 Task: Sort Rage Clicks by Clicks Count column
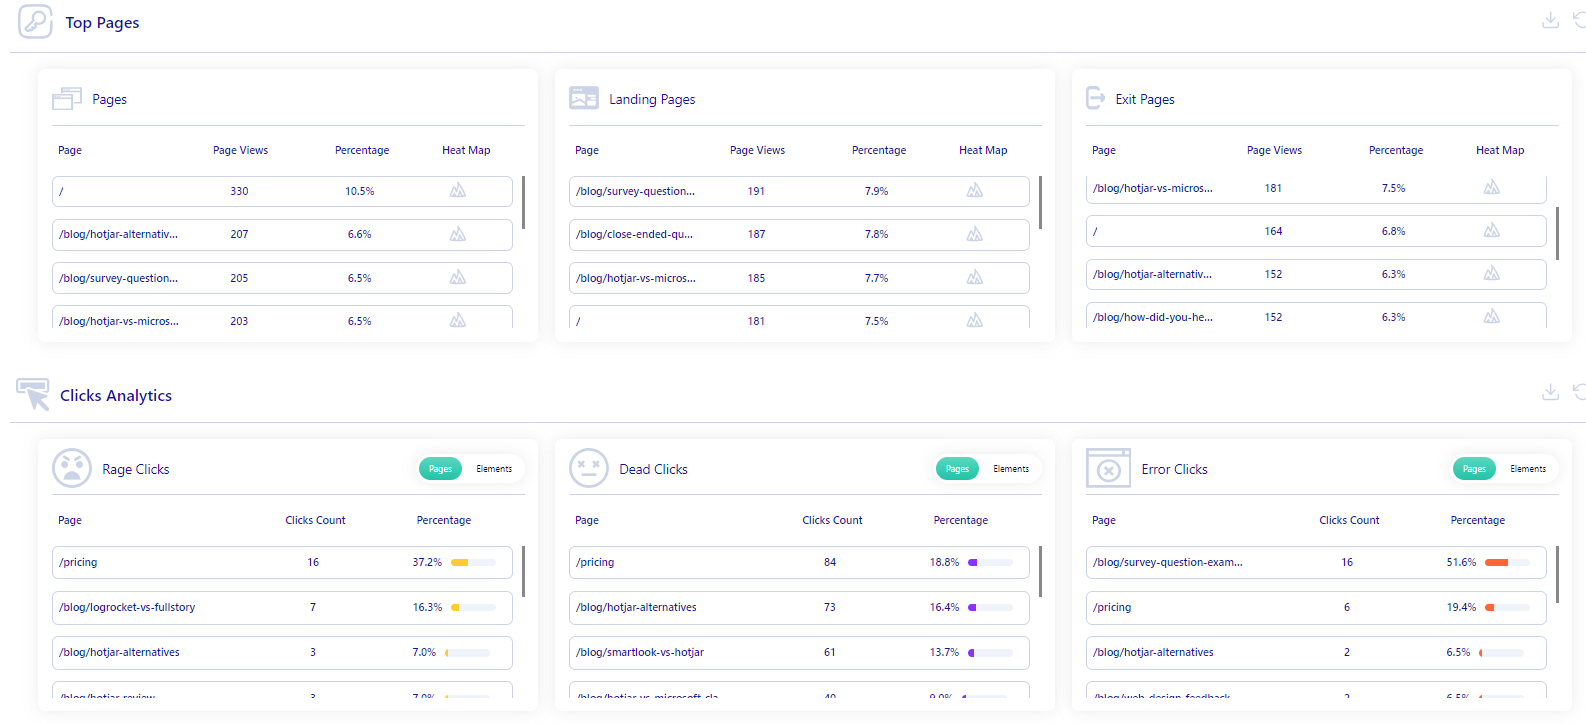[x=315, y=520]
